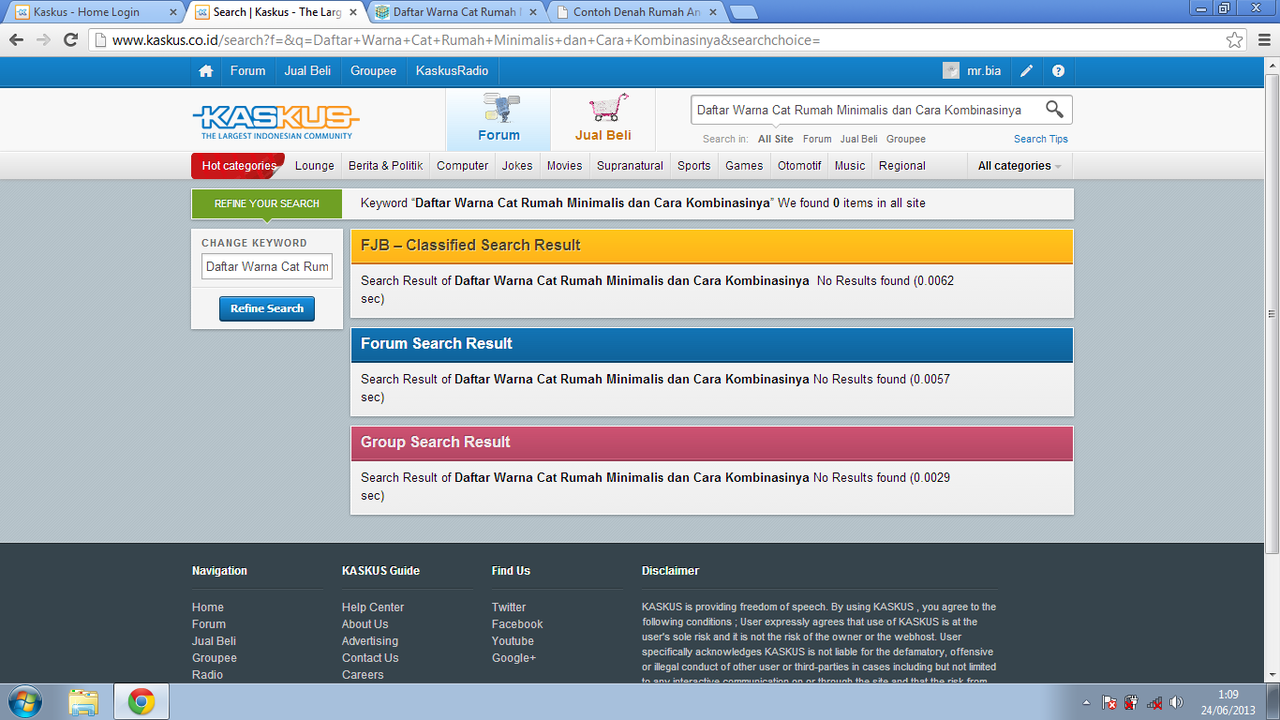Set search scope to Jual Beli
The image size is (1280, 720).
tap(859, 139)
